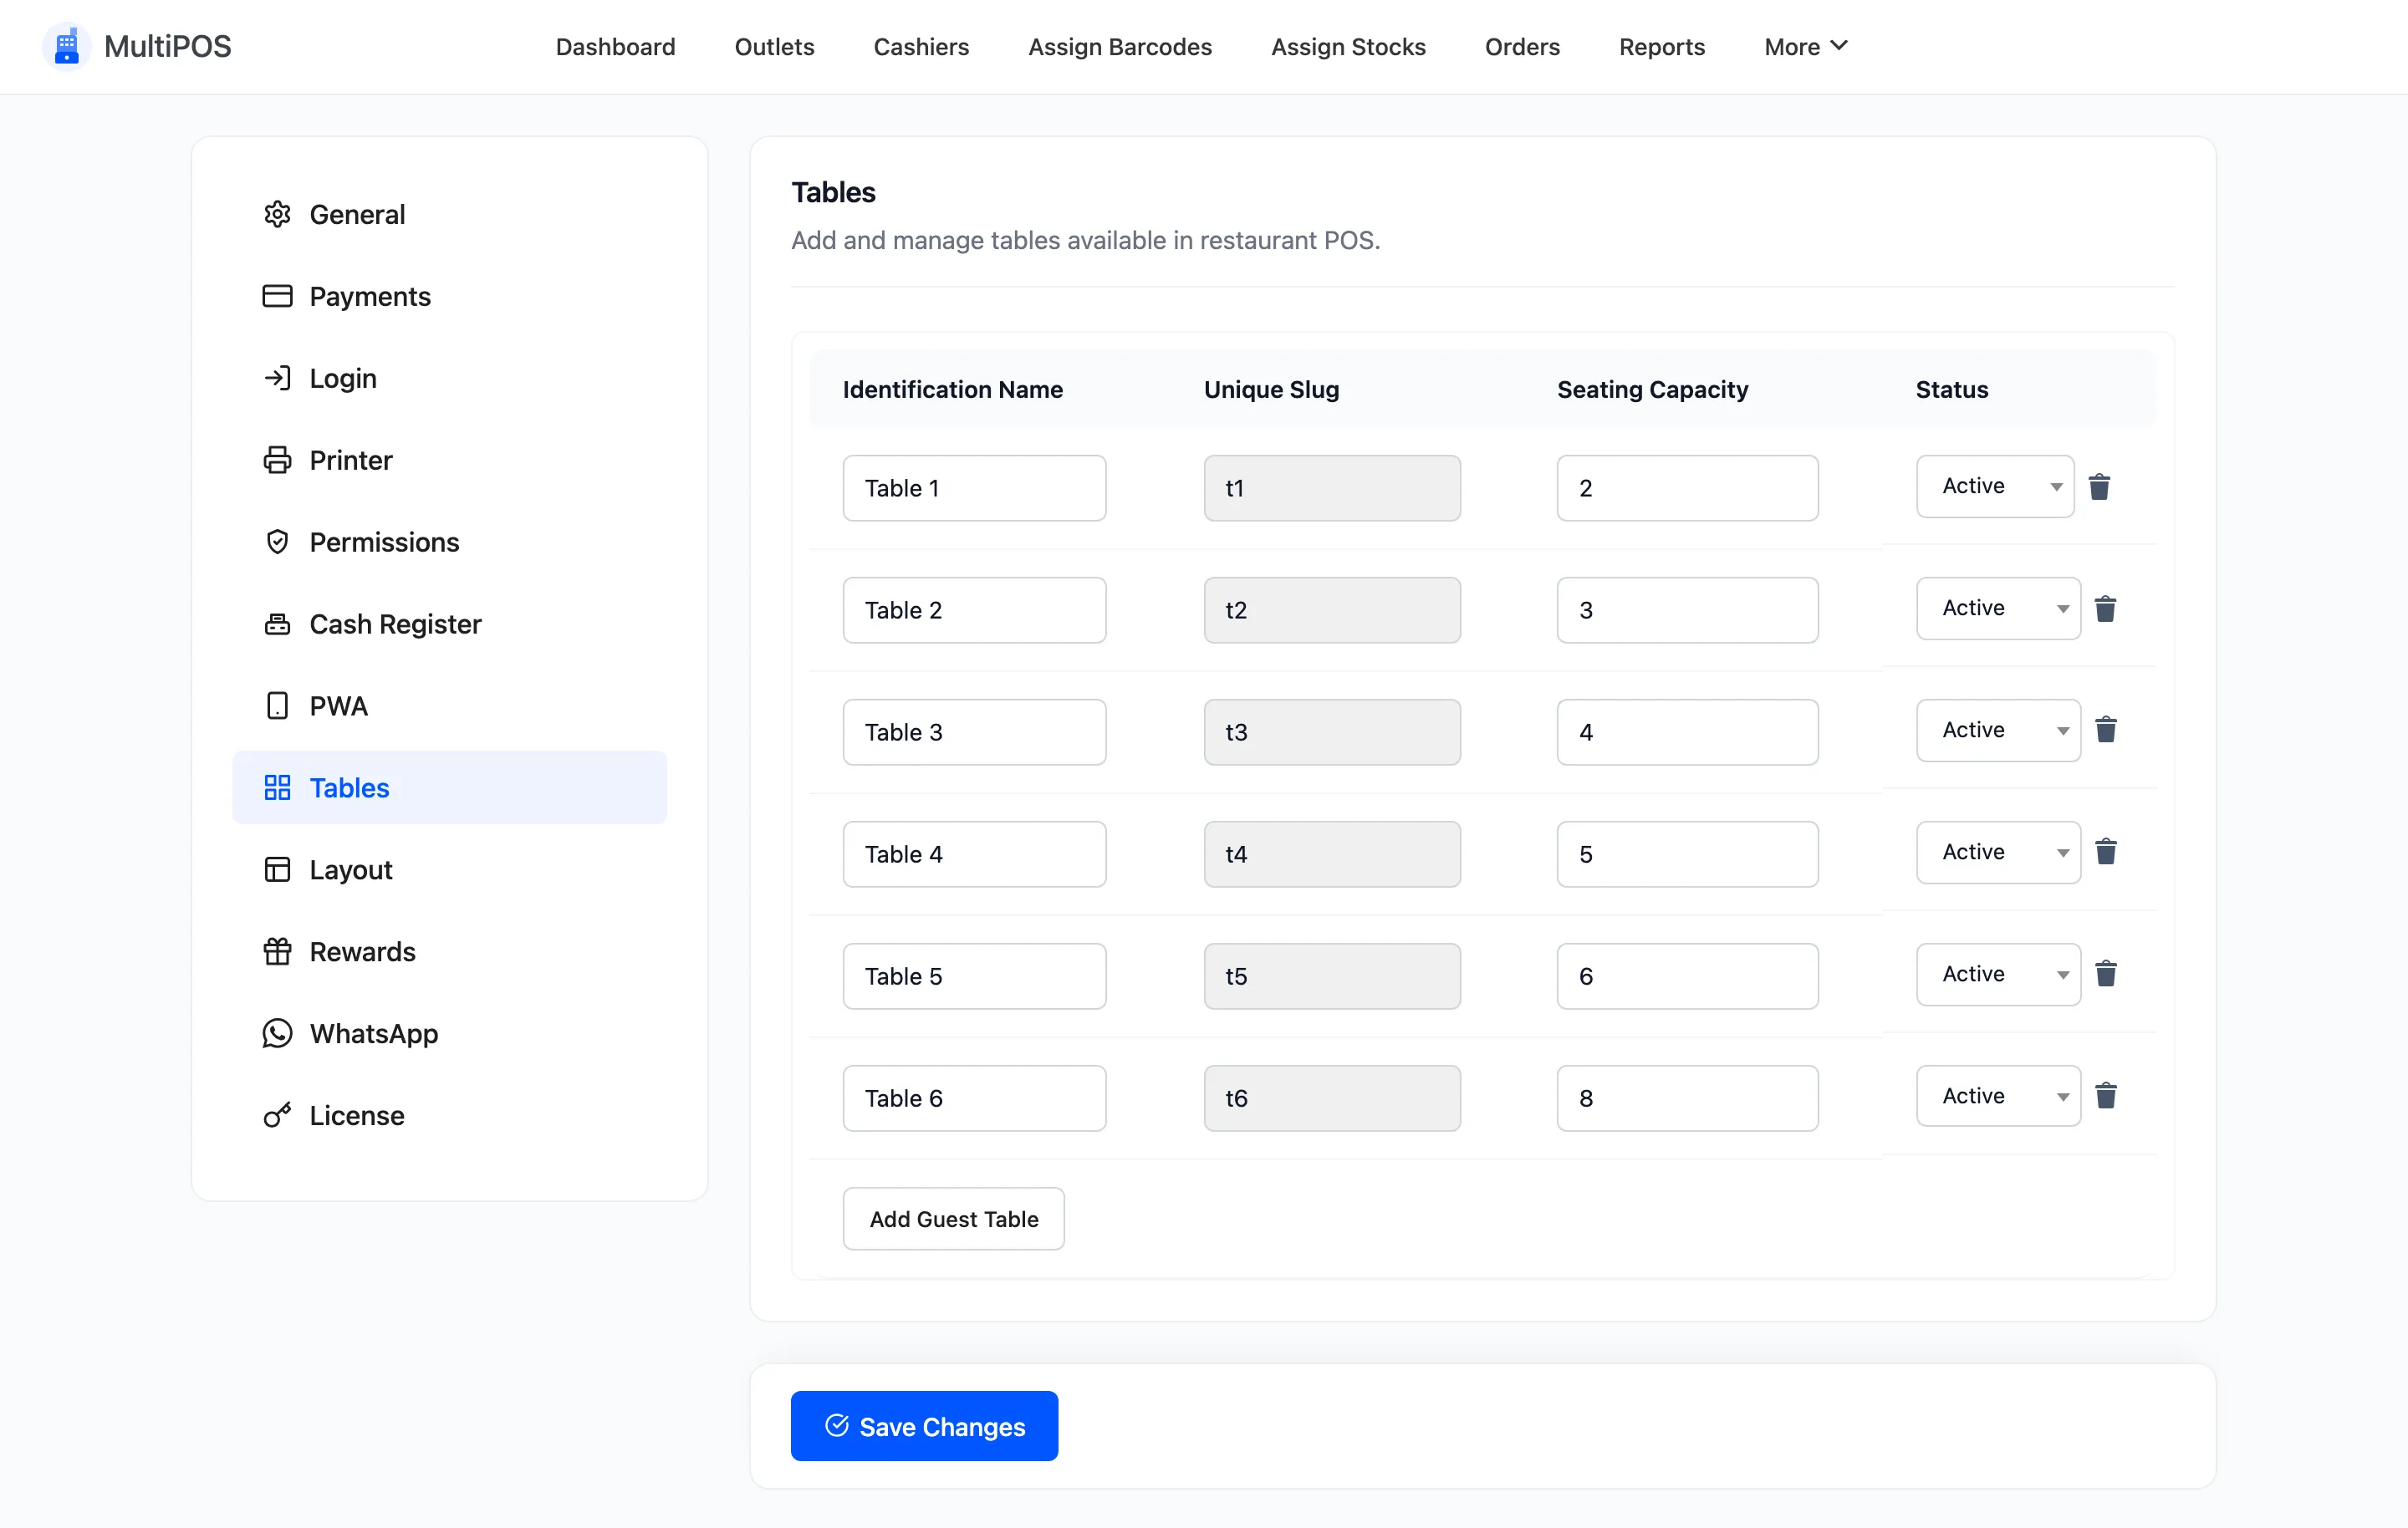The image size is (2408, 1528).
Task: Click the Permissions shield icon
Action: (x=277, y=542)
